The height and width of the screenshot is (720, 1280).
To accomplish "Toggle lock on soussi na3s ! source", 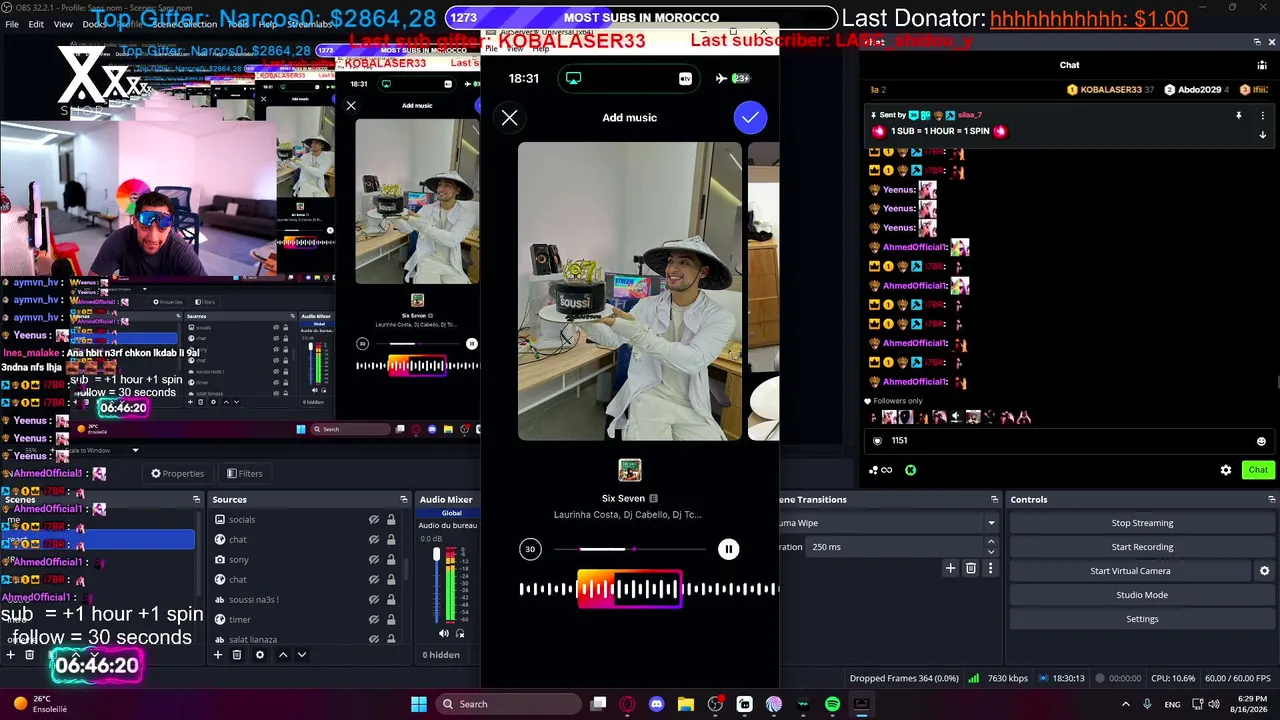I will click(x=391, y=600).
